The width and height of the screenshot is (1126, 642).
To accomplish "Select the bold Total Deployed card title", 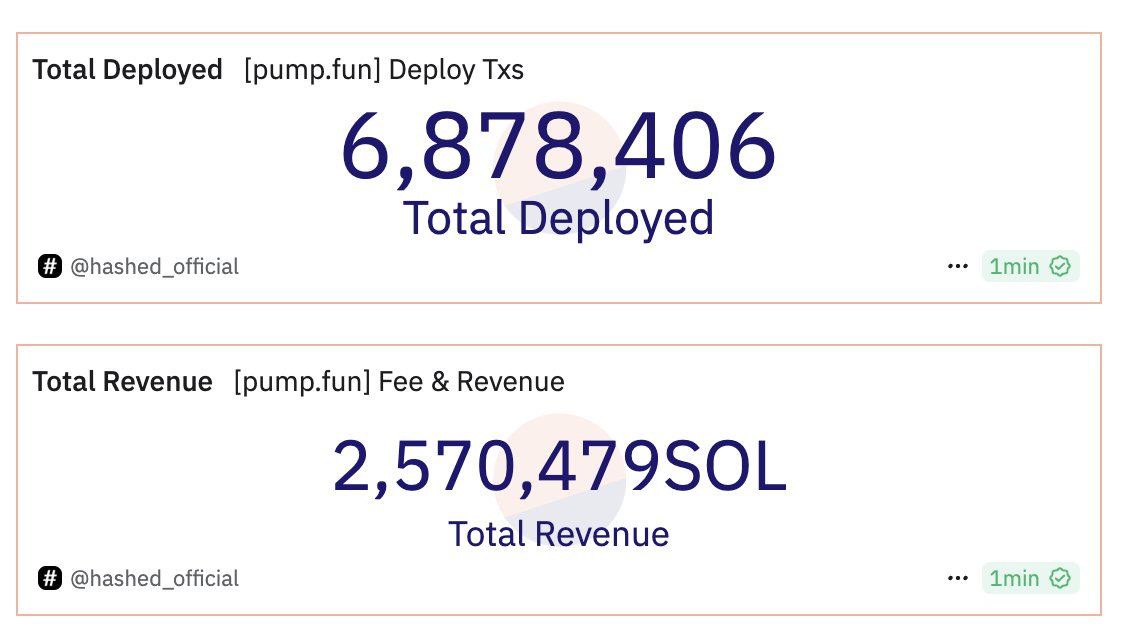I will (127, 70).
